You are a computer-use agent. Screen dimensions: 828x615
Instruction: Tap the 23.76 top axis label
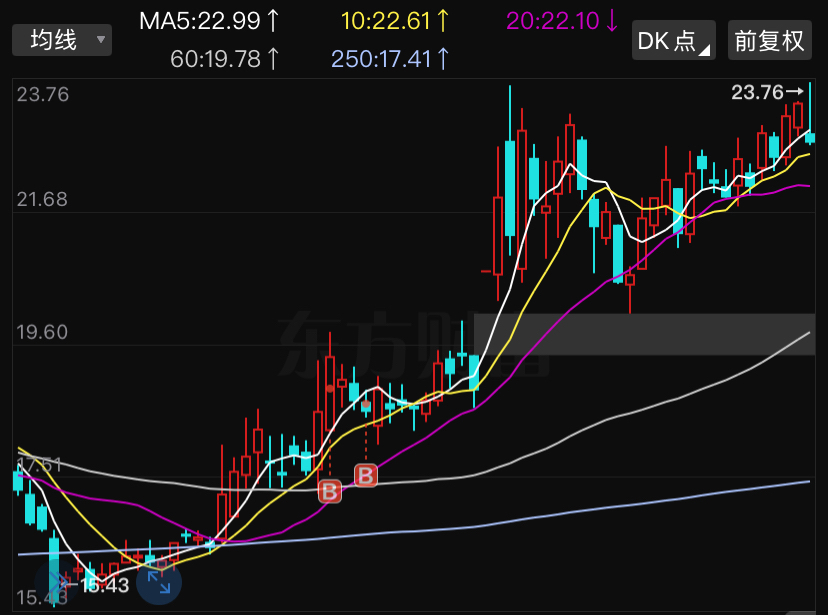[43, 94]
